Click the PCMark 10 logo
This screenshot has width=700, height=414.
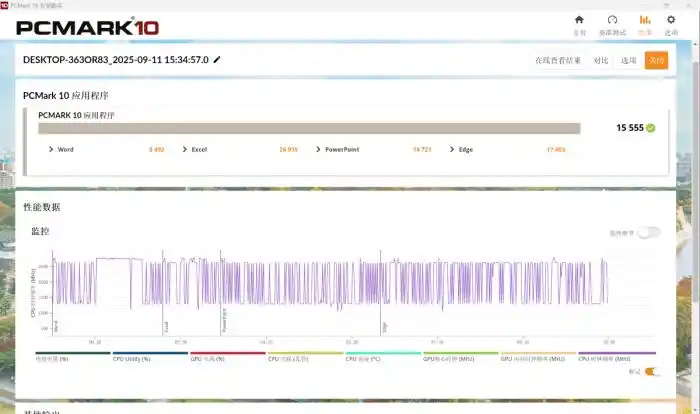(88, 28)
